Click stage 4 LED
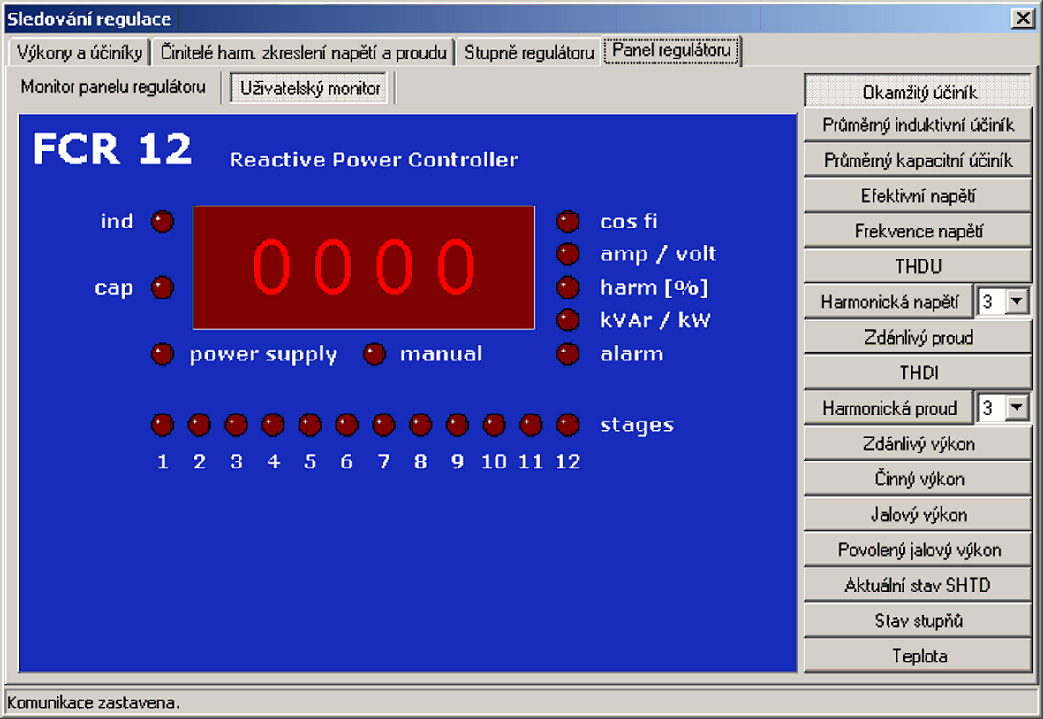This screenshot has width=1043, height=719. coord(273,424)
